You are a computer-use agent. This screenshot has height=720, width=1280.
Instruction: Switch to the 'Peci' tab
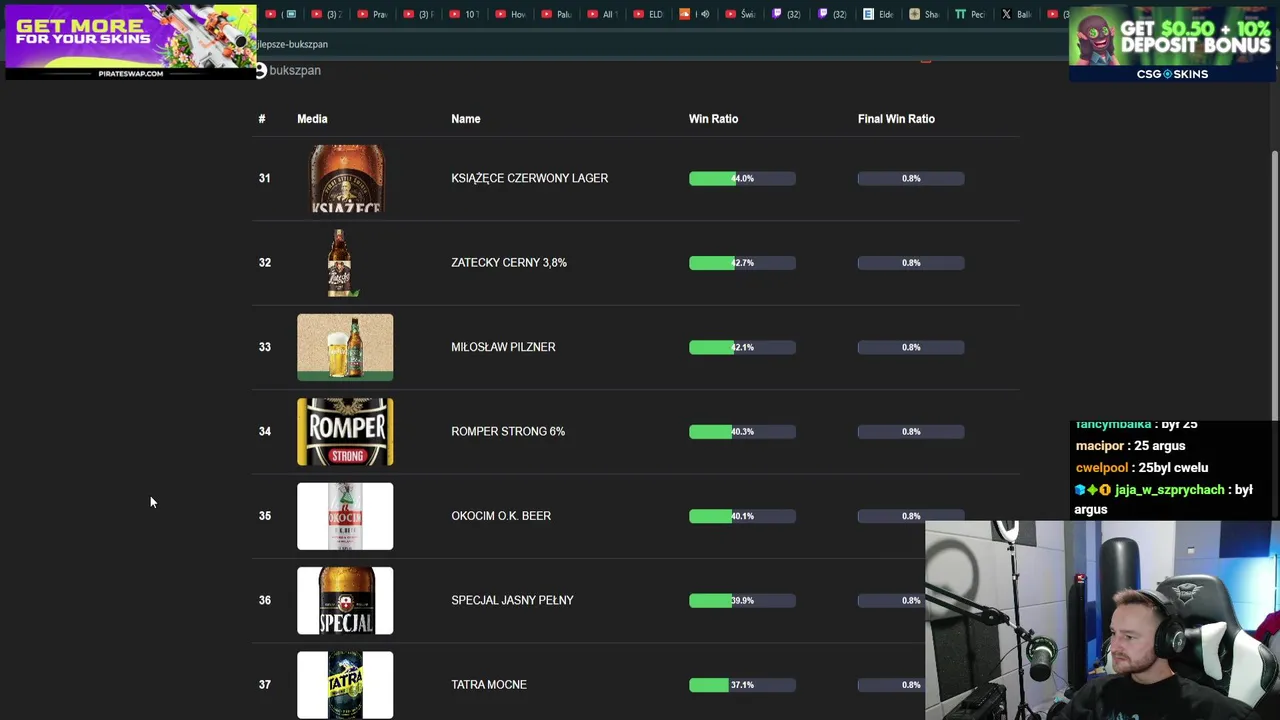[969, 14]
